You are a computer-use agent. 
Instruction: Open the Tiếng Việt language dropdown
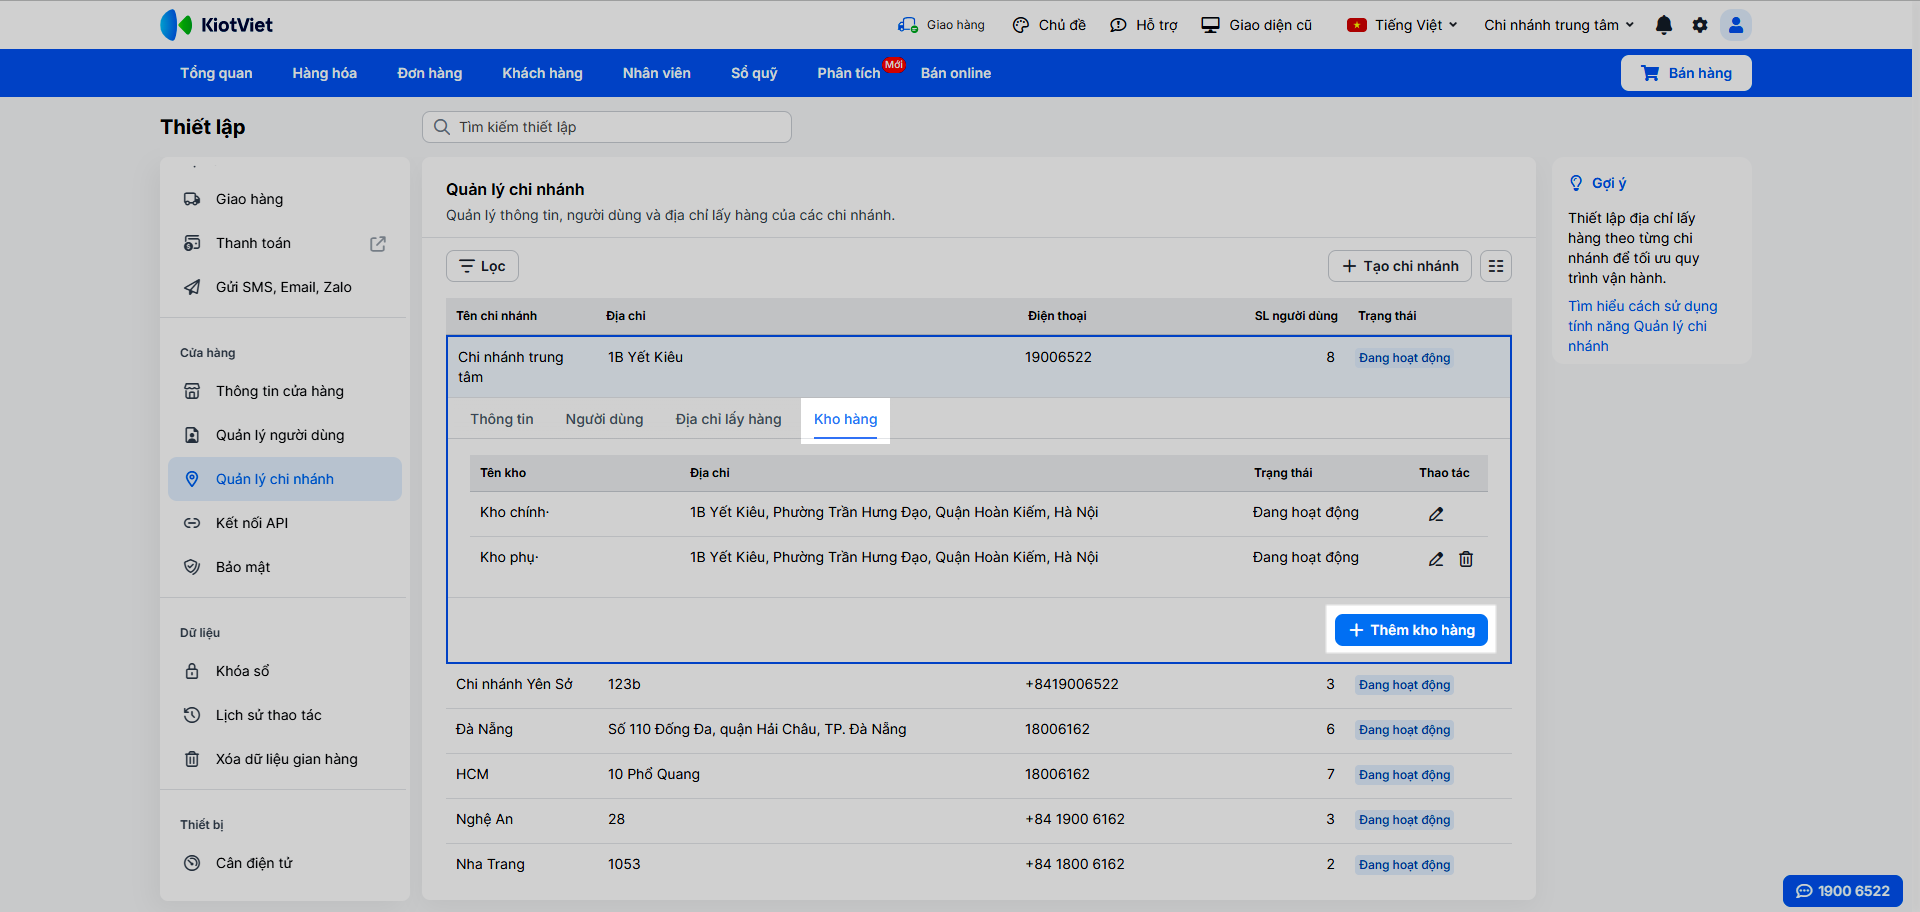pos(1403,25)
